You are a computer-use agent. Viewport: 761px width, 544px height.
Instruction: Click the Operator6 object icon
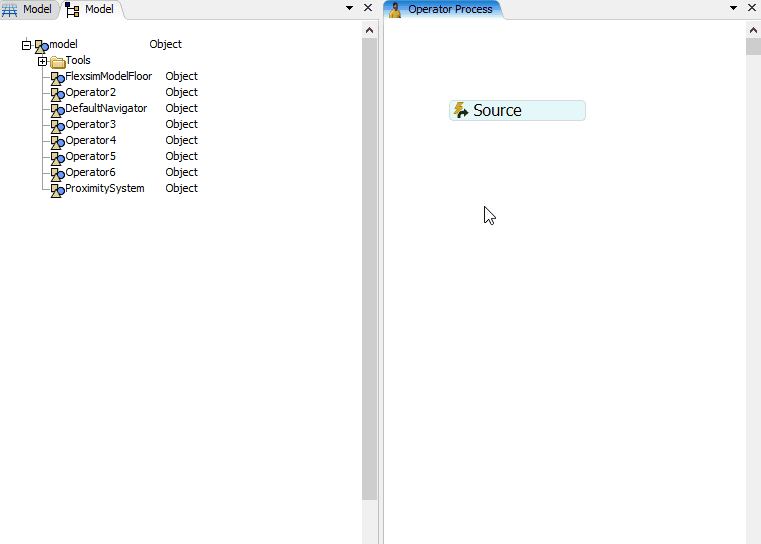[x=57, y=173]
